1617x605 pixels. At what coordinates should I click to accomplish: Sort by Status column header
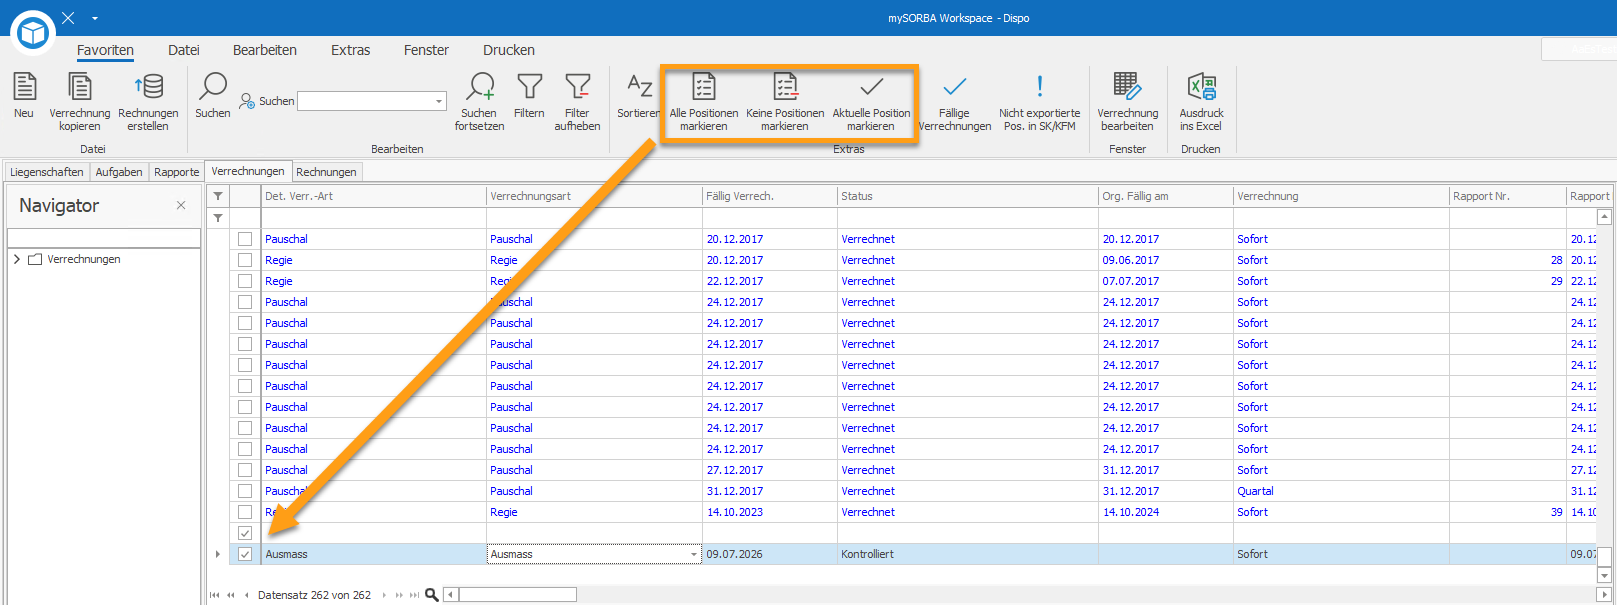tap(968, 196)
